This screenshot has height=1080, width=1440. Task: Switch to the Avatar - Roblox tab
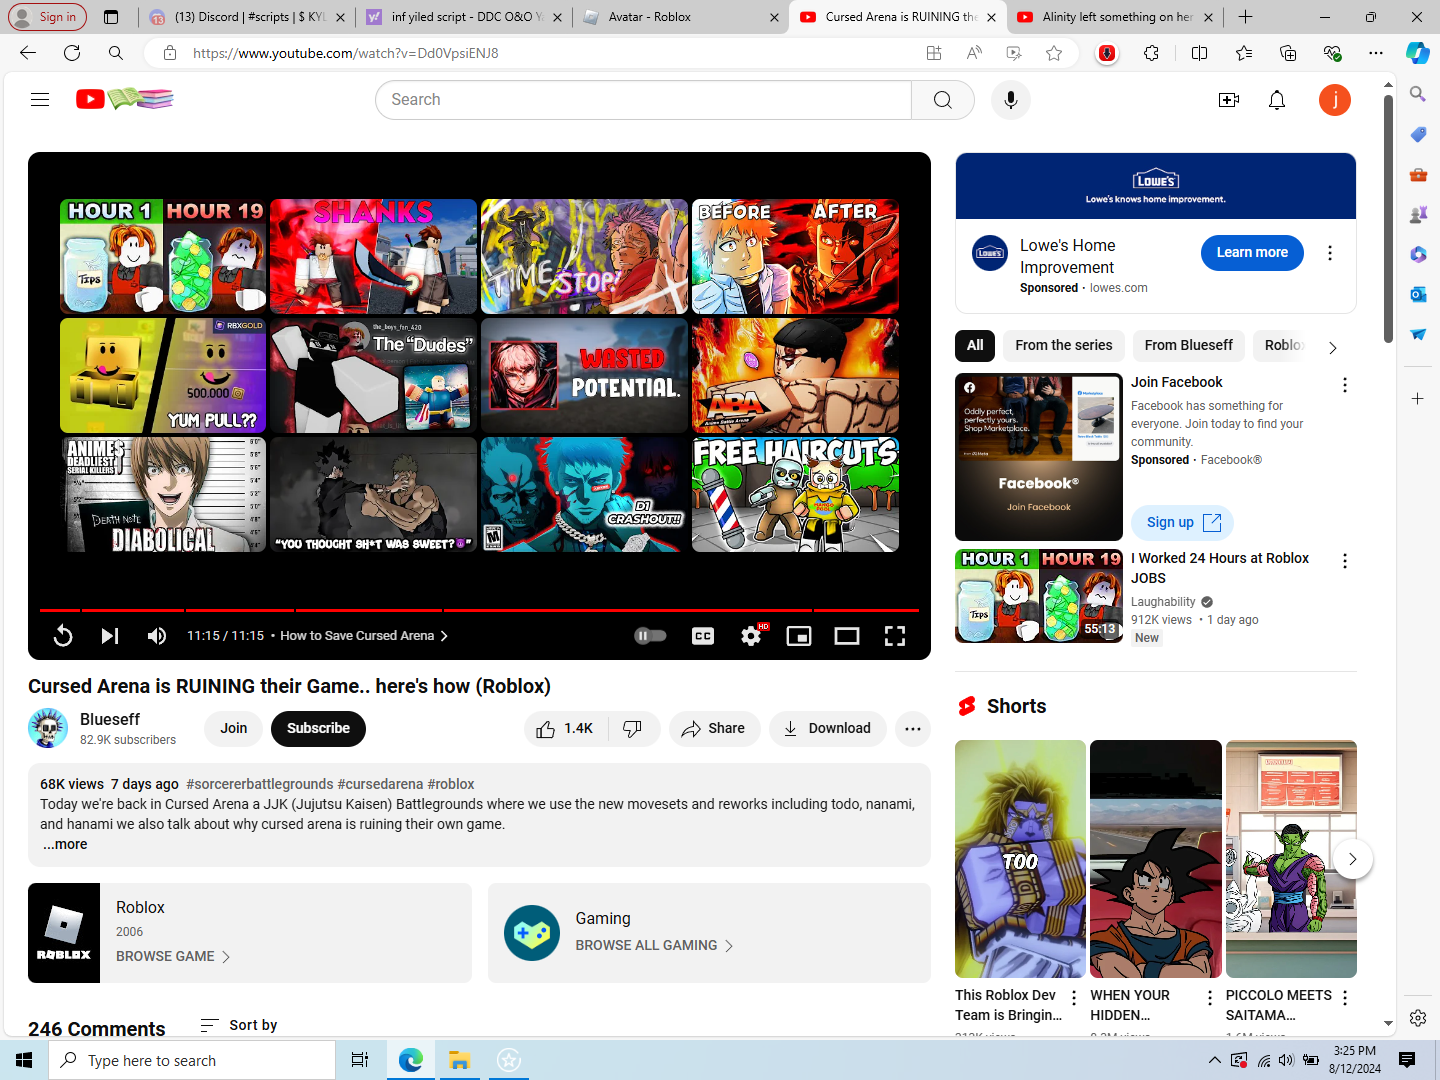[680, 17]
